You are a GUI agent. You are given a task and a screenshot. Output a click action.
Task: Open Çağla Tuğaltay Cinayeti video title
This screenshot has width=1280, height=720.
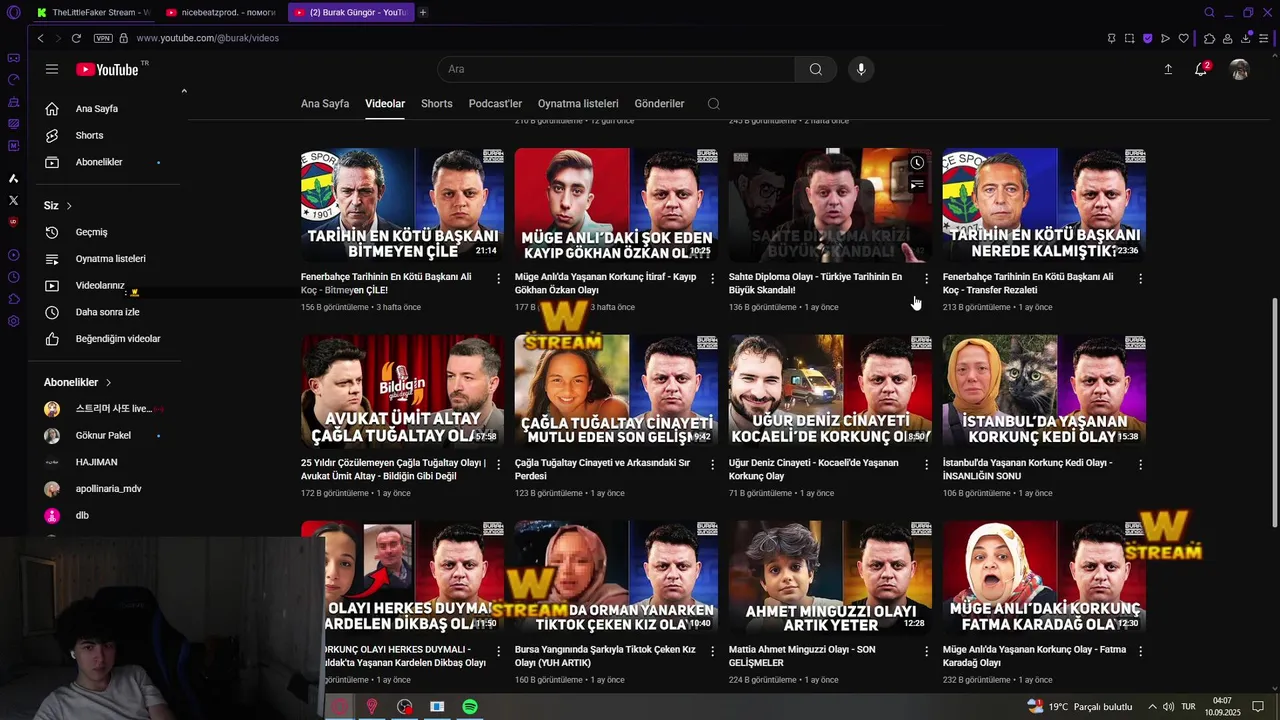(x=602, y=469)
